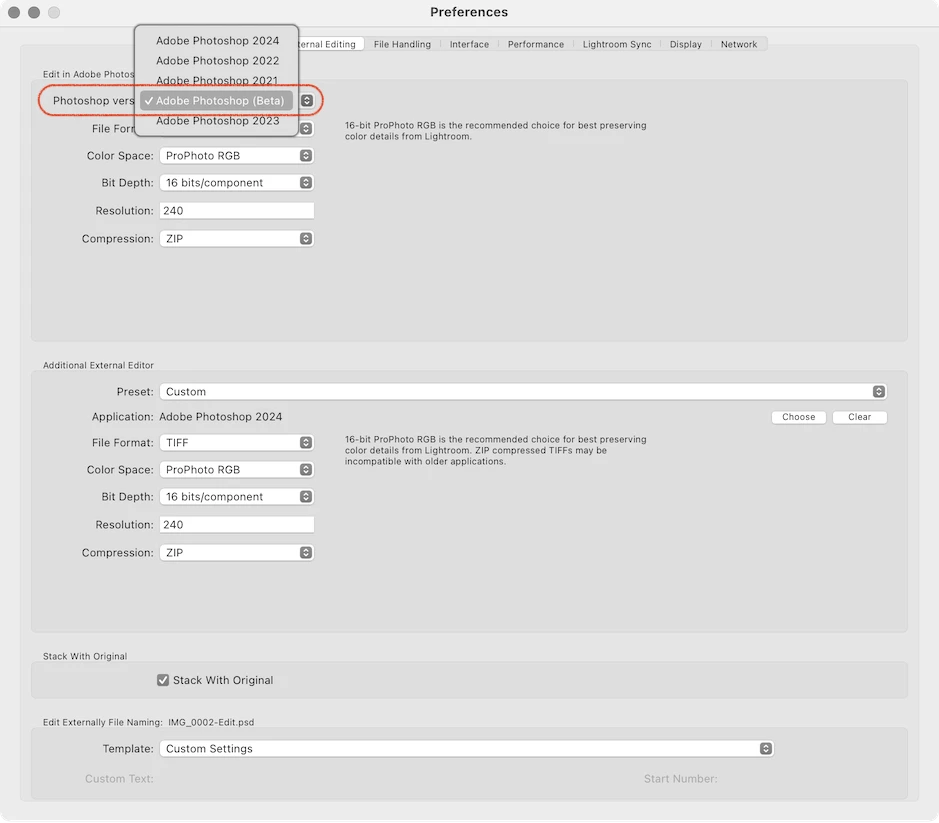Image resolution: width=939 pixels, height=823 pixels.
Task: Open the Additional External Editor Compression dropdown
Action: (237, 552)
